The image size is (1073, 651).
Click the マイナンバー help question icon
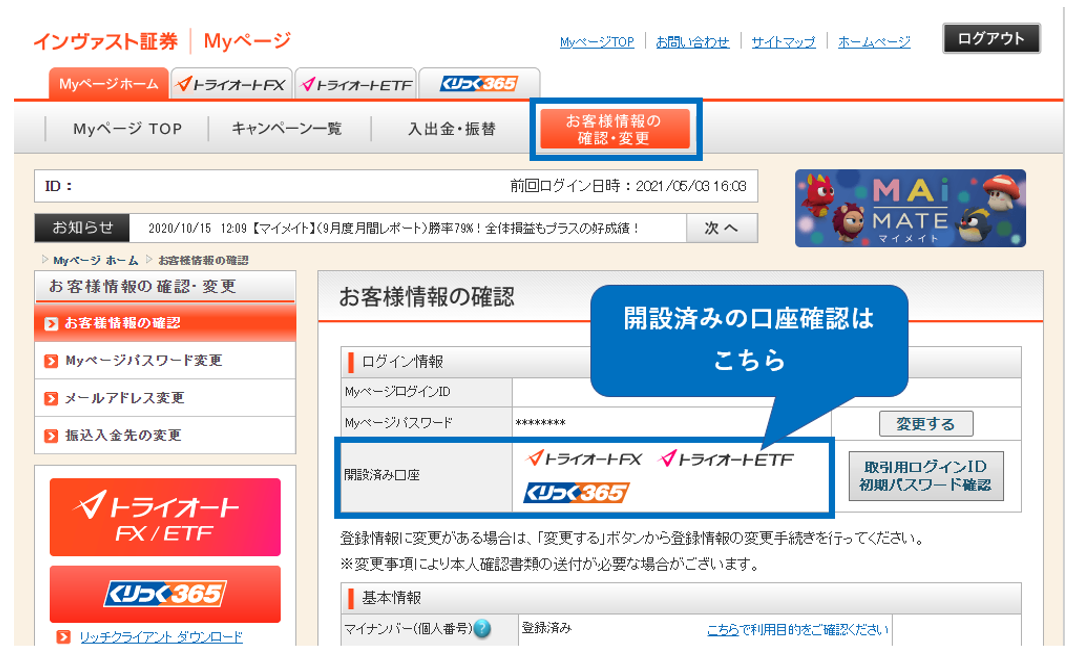tap(482, 628)
